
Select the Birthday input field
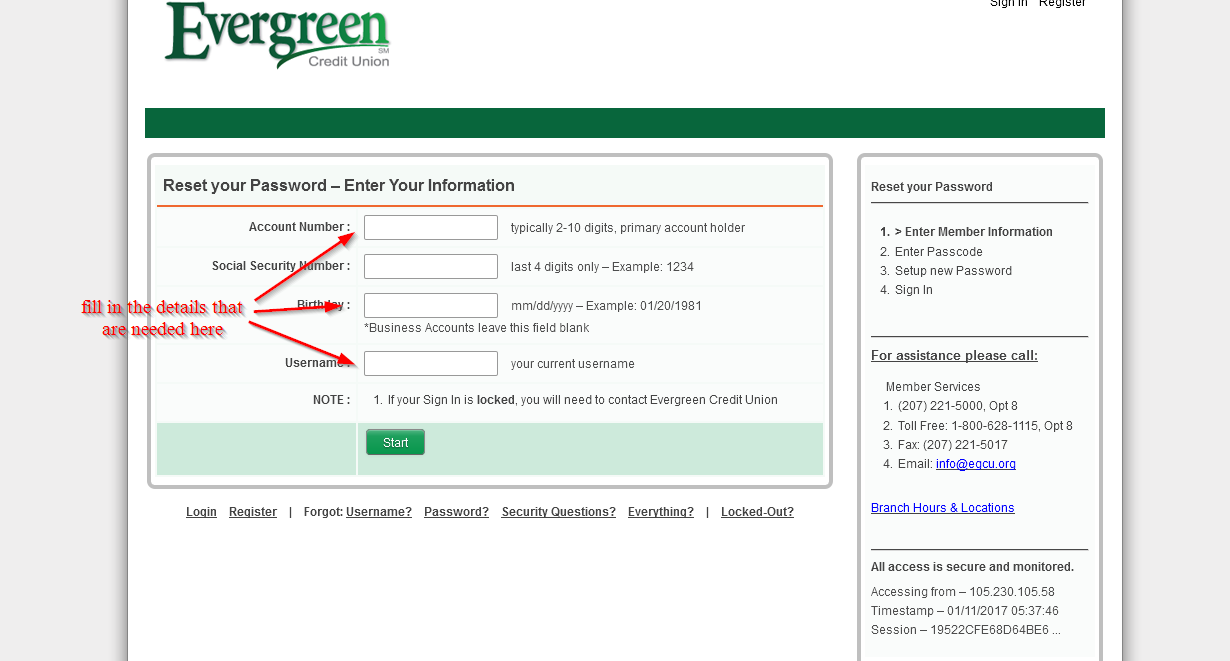click(431, 306)
